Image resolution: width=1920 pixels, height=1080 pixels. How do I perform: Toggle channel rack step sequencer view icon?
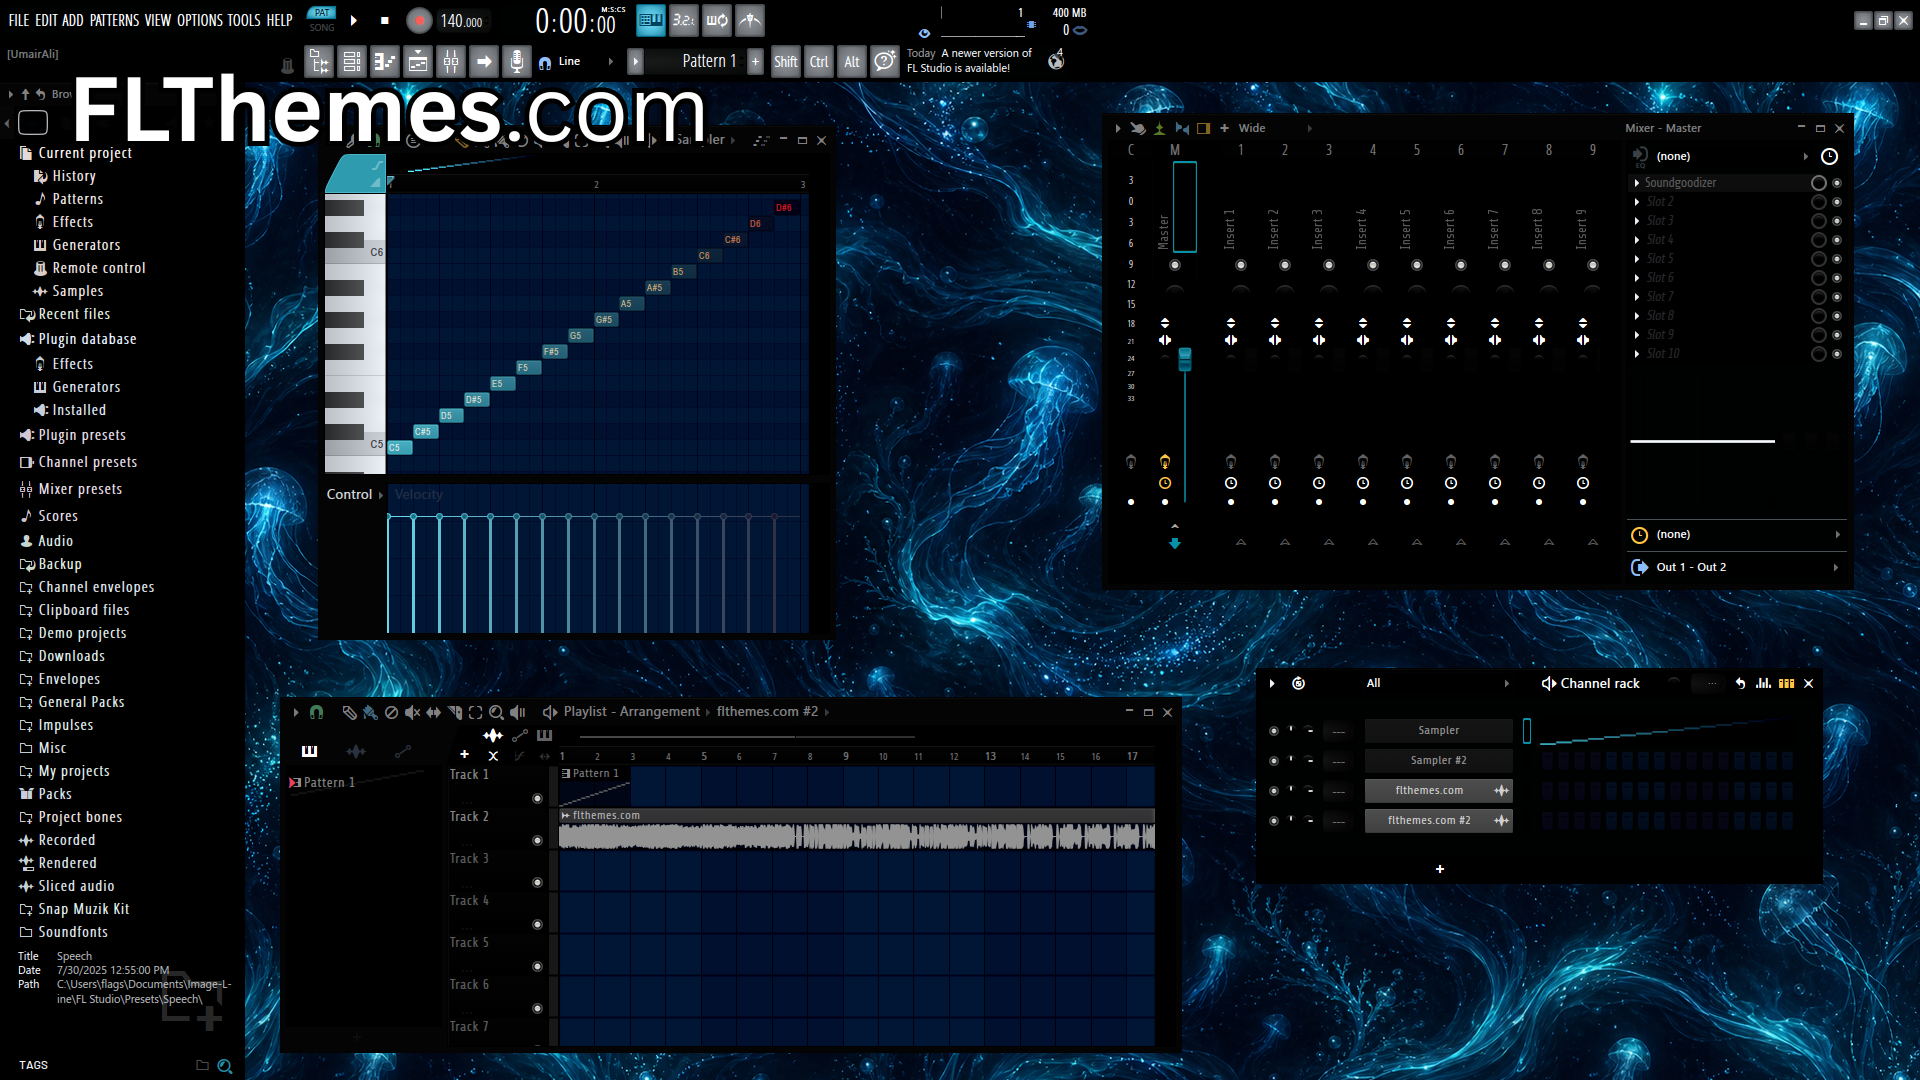point(1786,683)
